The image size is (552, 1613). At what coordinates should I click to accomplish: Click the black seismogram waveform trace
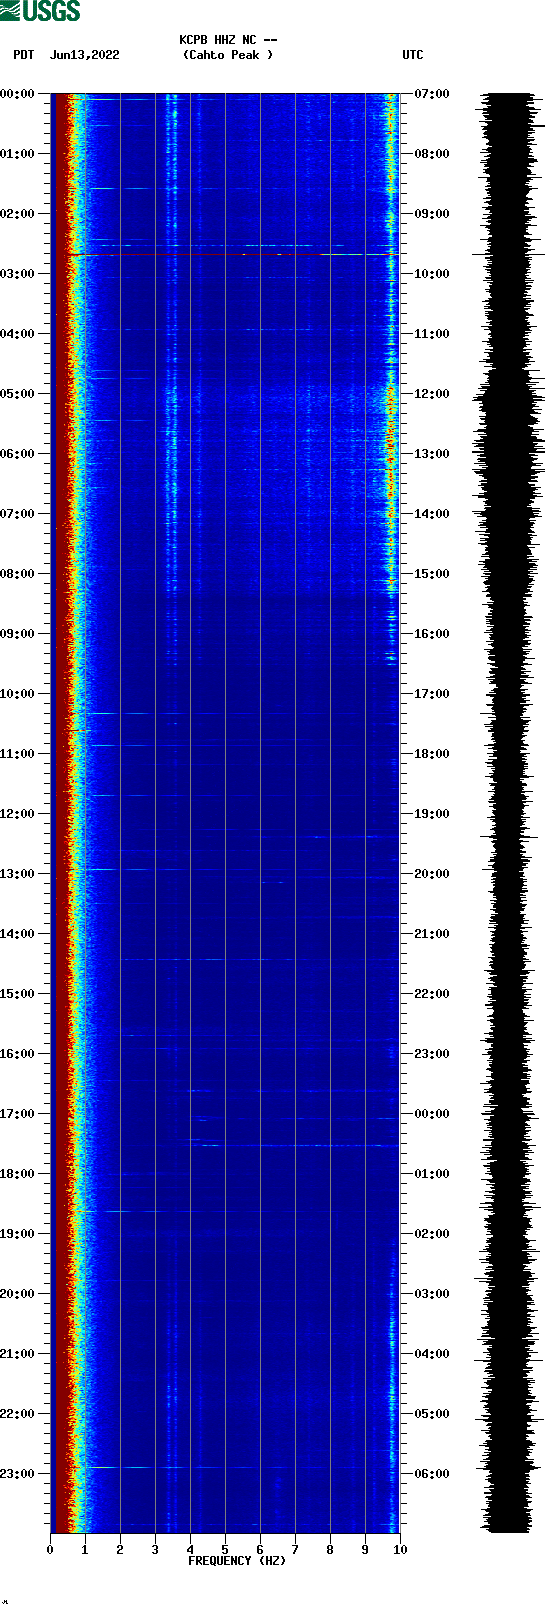508,813
